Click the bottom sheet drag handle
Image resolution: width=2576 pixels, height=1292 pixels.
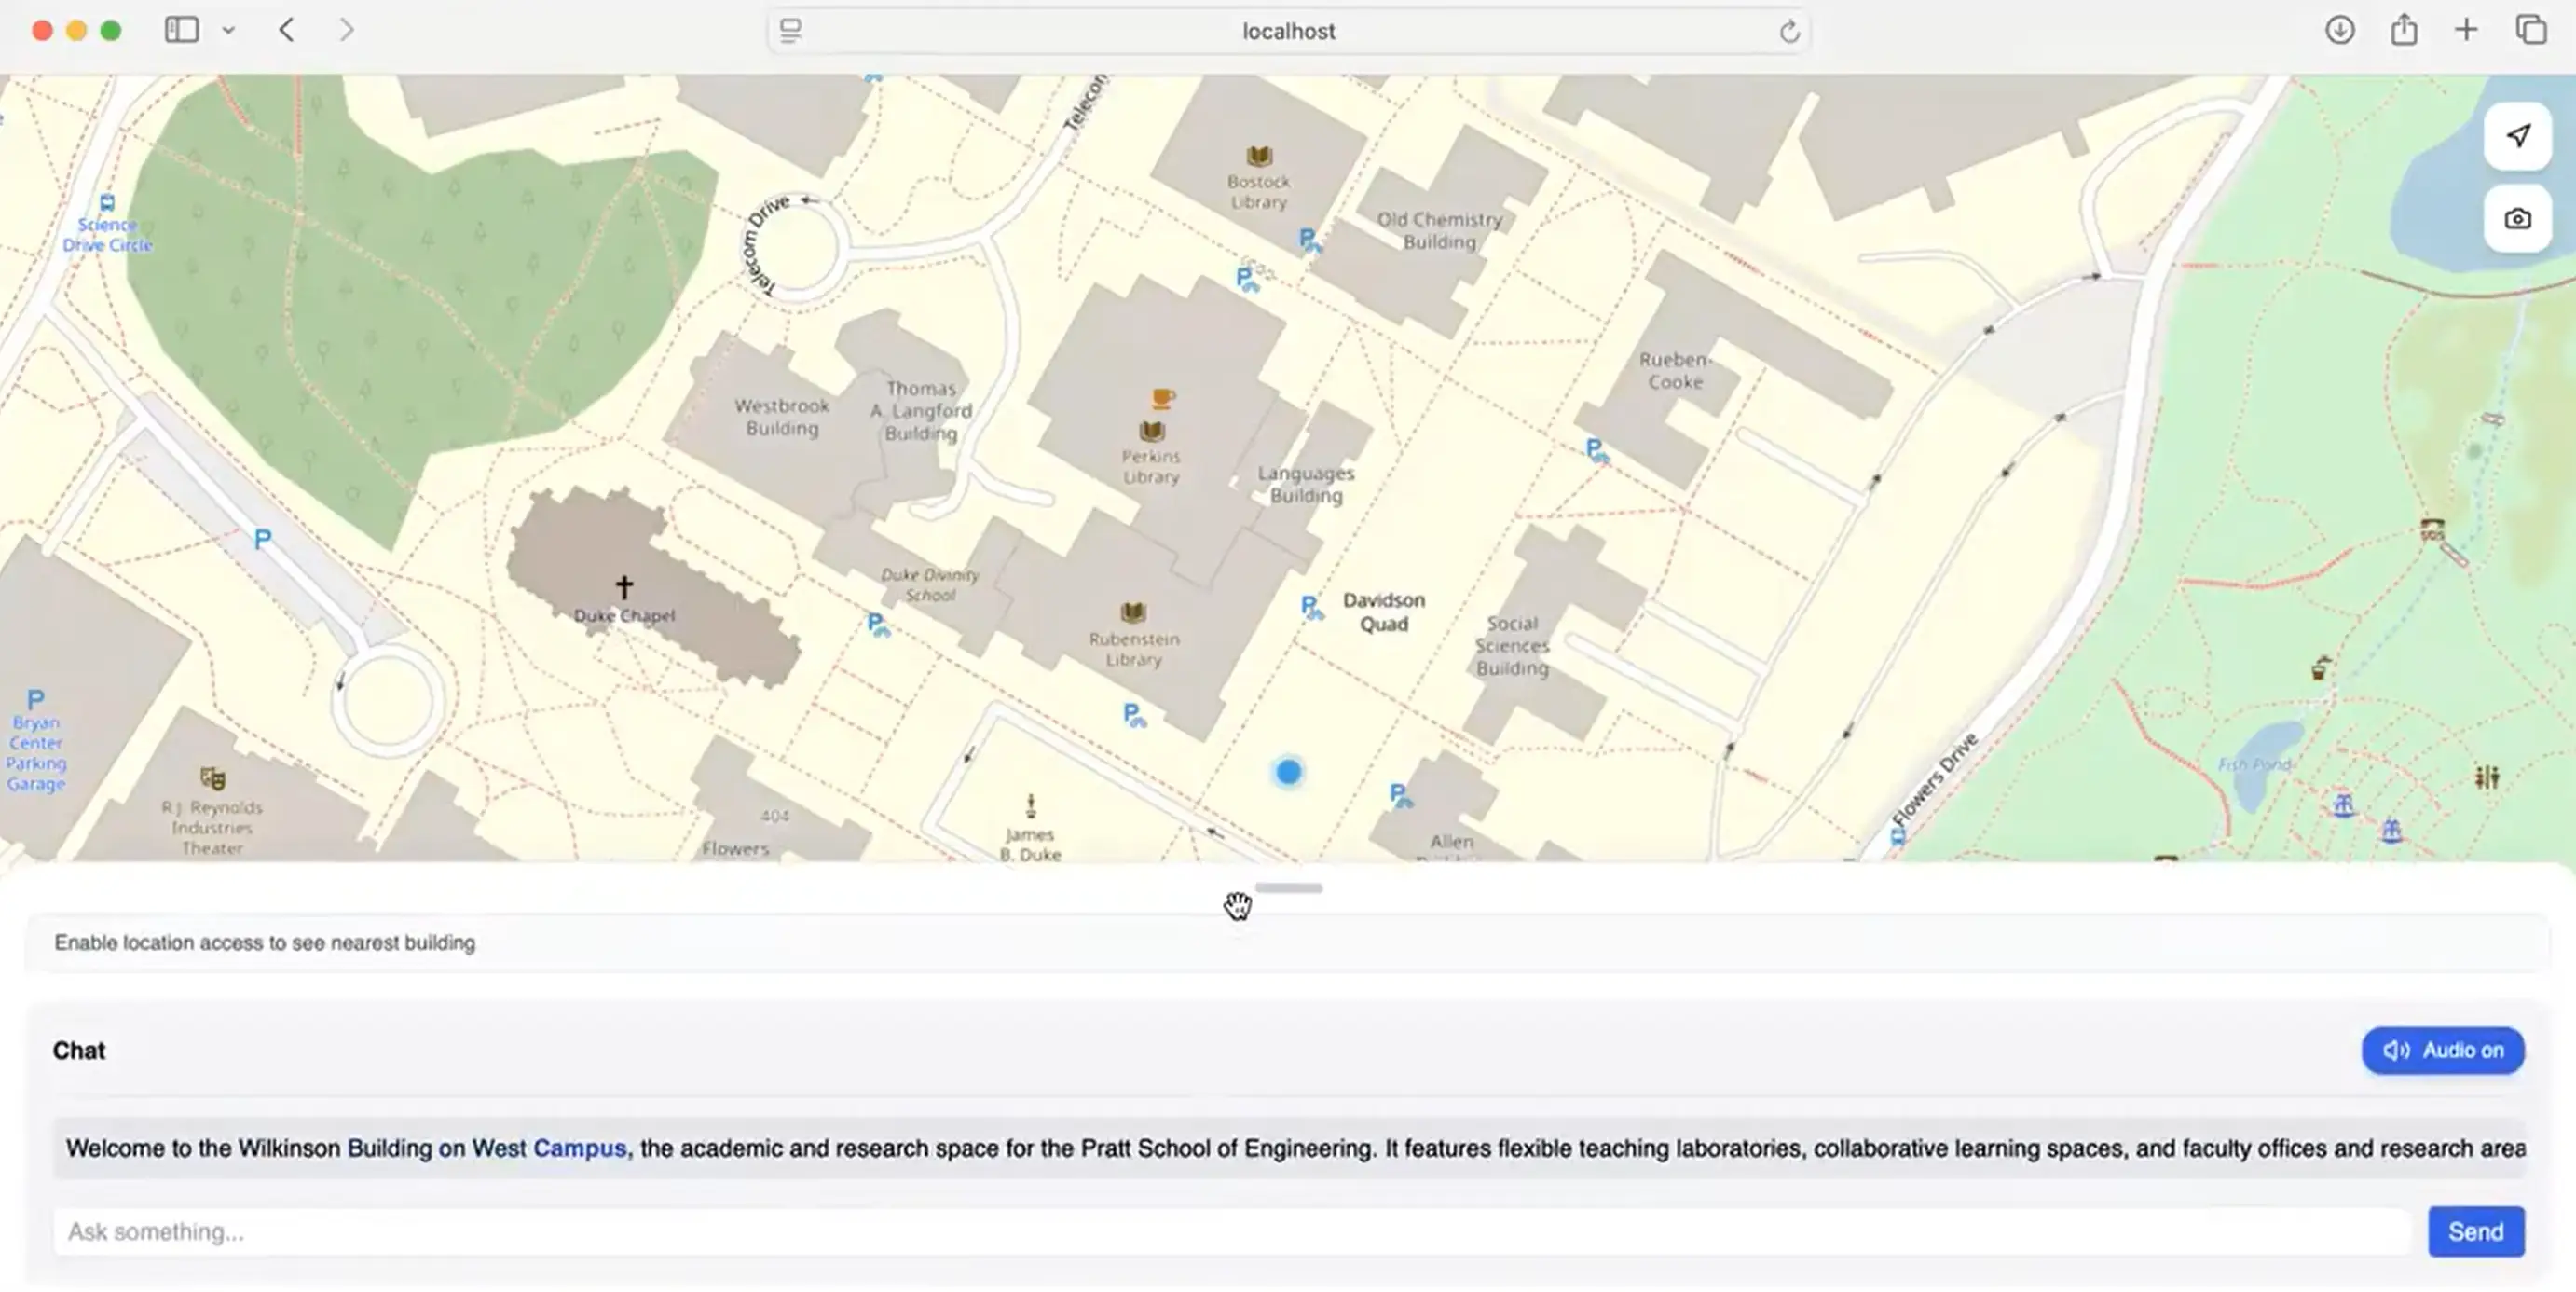pyautogui.click(x=1289, y=887)
